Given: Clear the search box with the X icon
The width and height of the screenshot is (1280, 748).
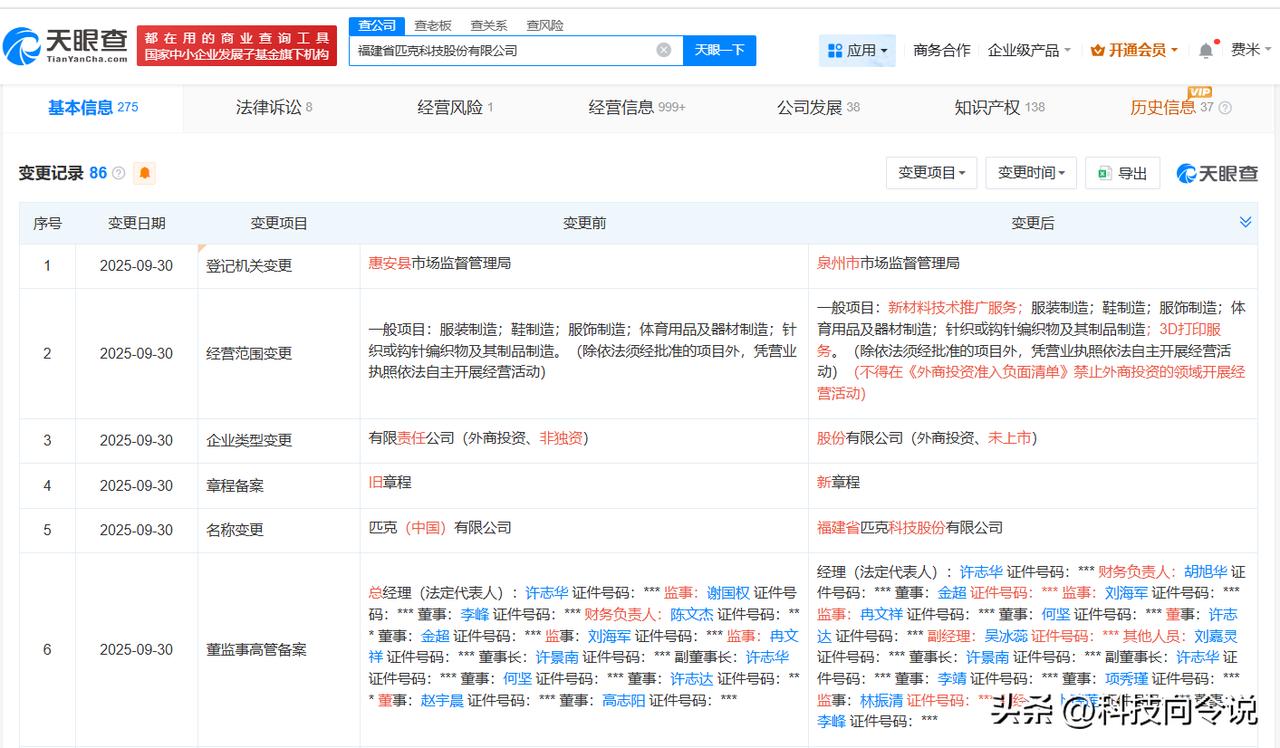Looking at the screenshot, I should tap(664, 50).
